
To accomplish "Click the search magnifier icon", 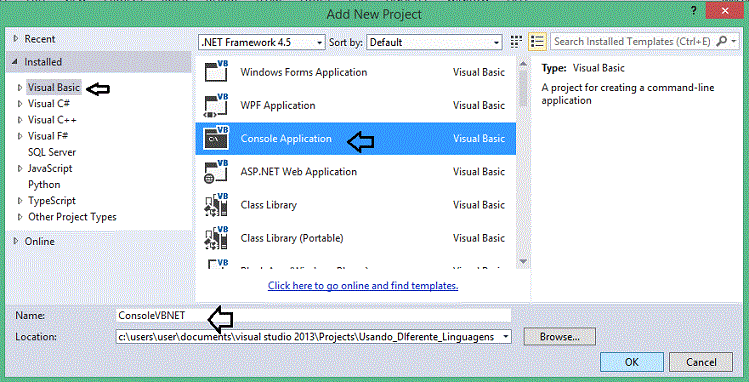I will tap(721, 42).
